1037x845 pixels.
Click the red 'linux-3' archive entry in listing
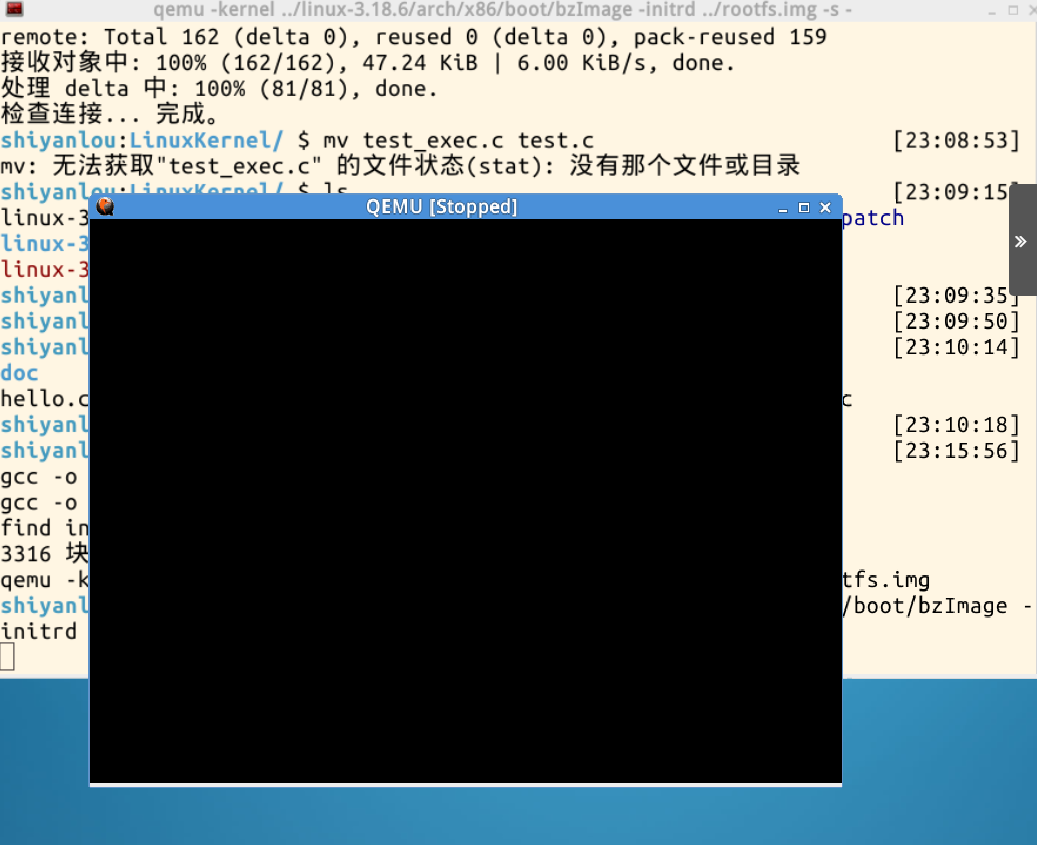pos(44,270)
